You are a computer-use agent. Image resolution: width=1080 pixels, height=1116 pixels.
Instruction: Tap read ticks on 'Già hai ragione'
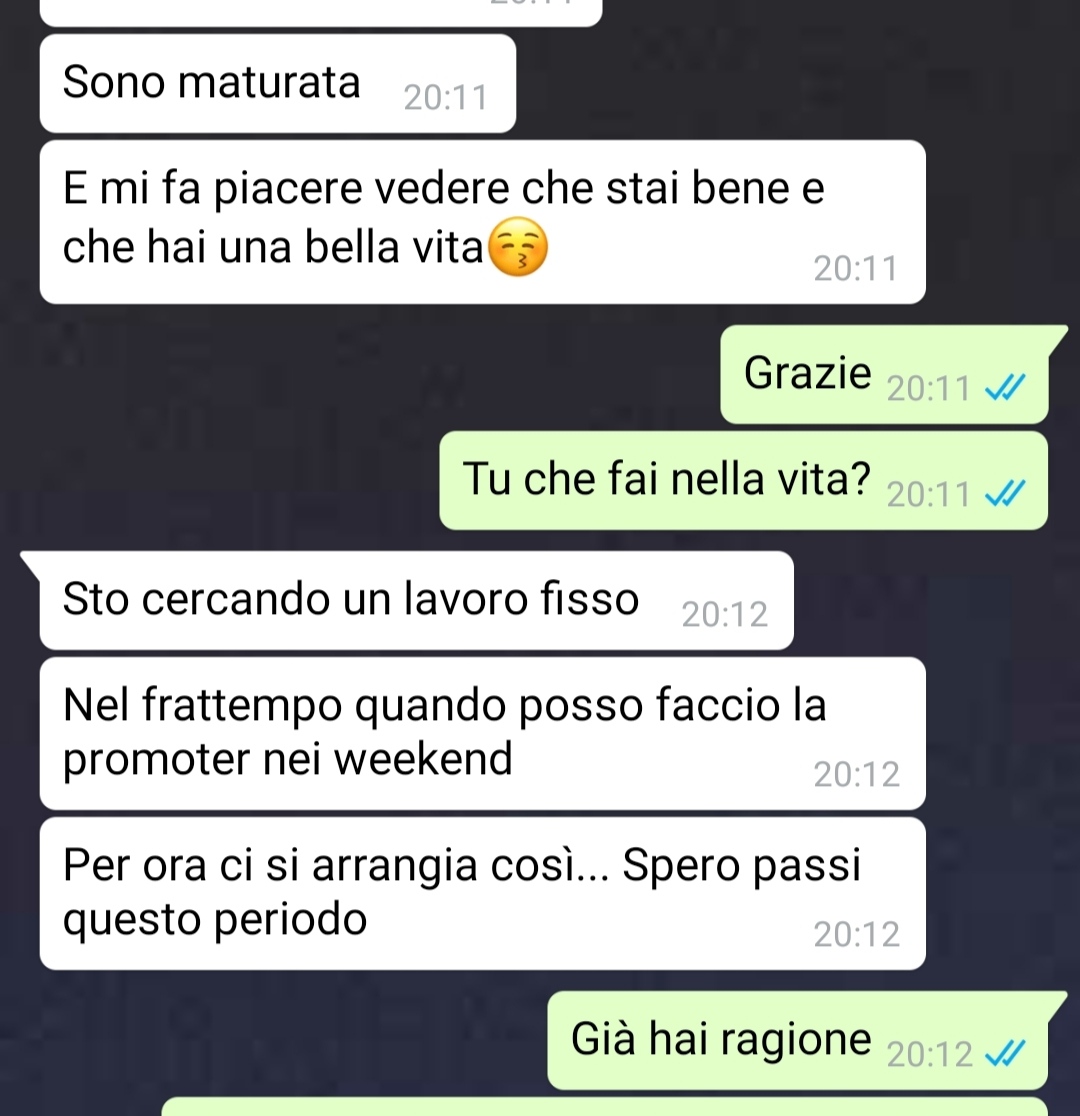click(1005, 1054)
